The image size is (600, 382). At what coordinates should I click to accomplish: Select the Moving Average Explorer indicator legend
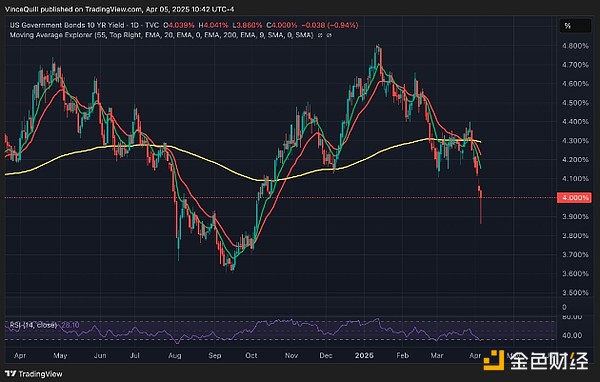click(x=161, y=35)
